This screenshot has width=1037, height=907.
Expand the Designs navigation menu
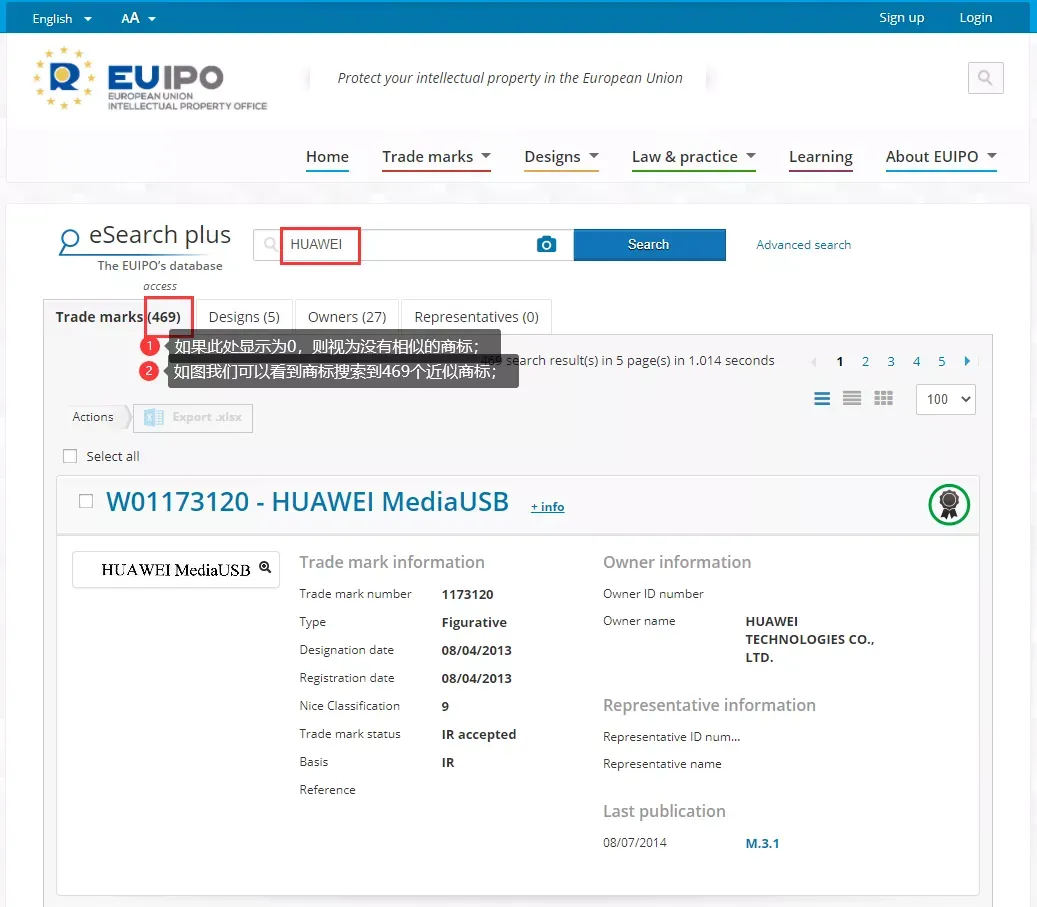pyautogui.click(x=561, y=157)
